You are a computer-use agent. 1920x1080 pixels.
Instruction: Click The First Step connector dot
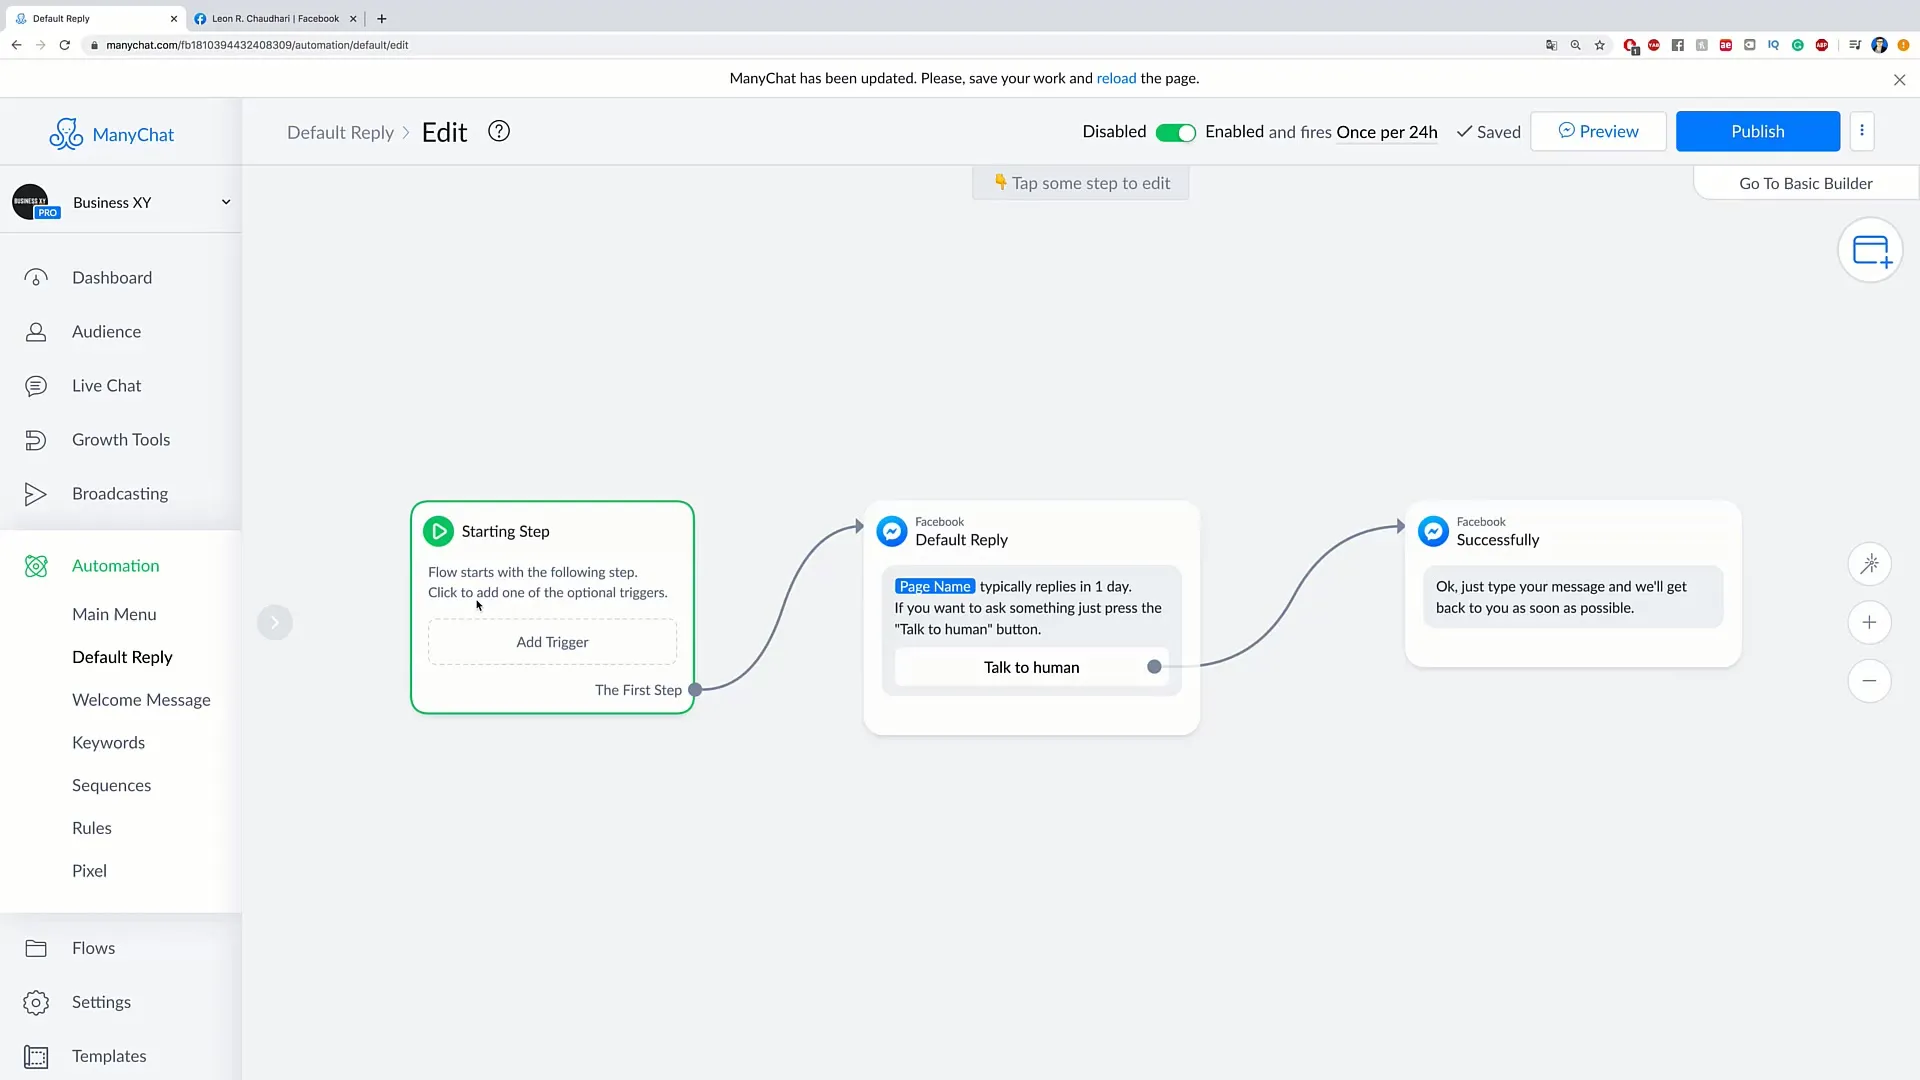[695, 689]
